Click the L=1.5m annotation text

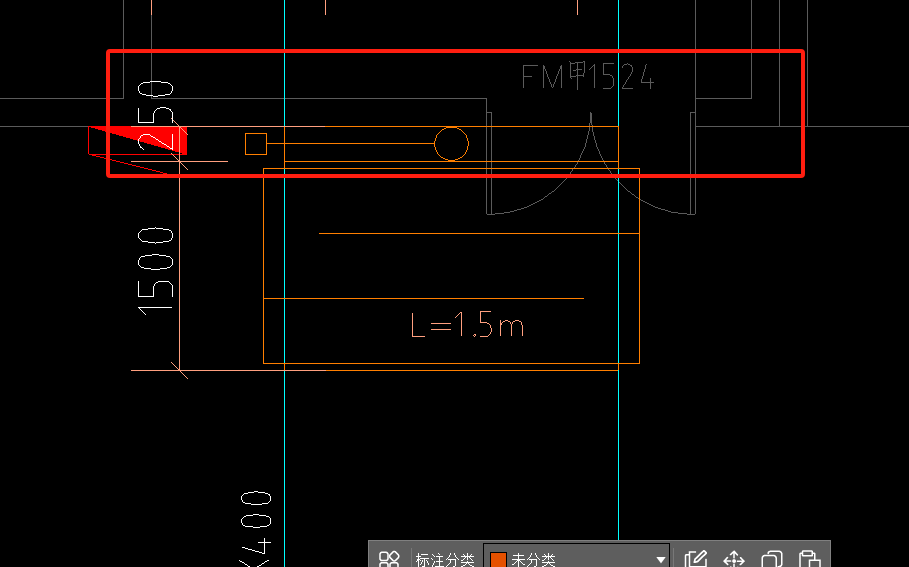[467, 325]
